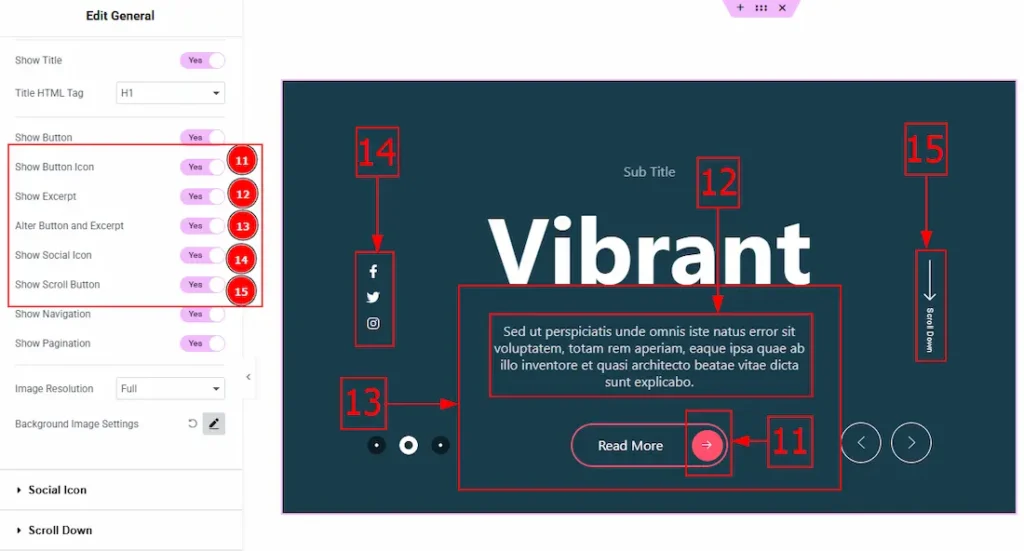Click the next slide arrow

coord(911,443)
